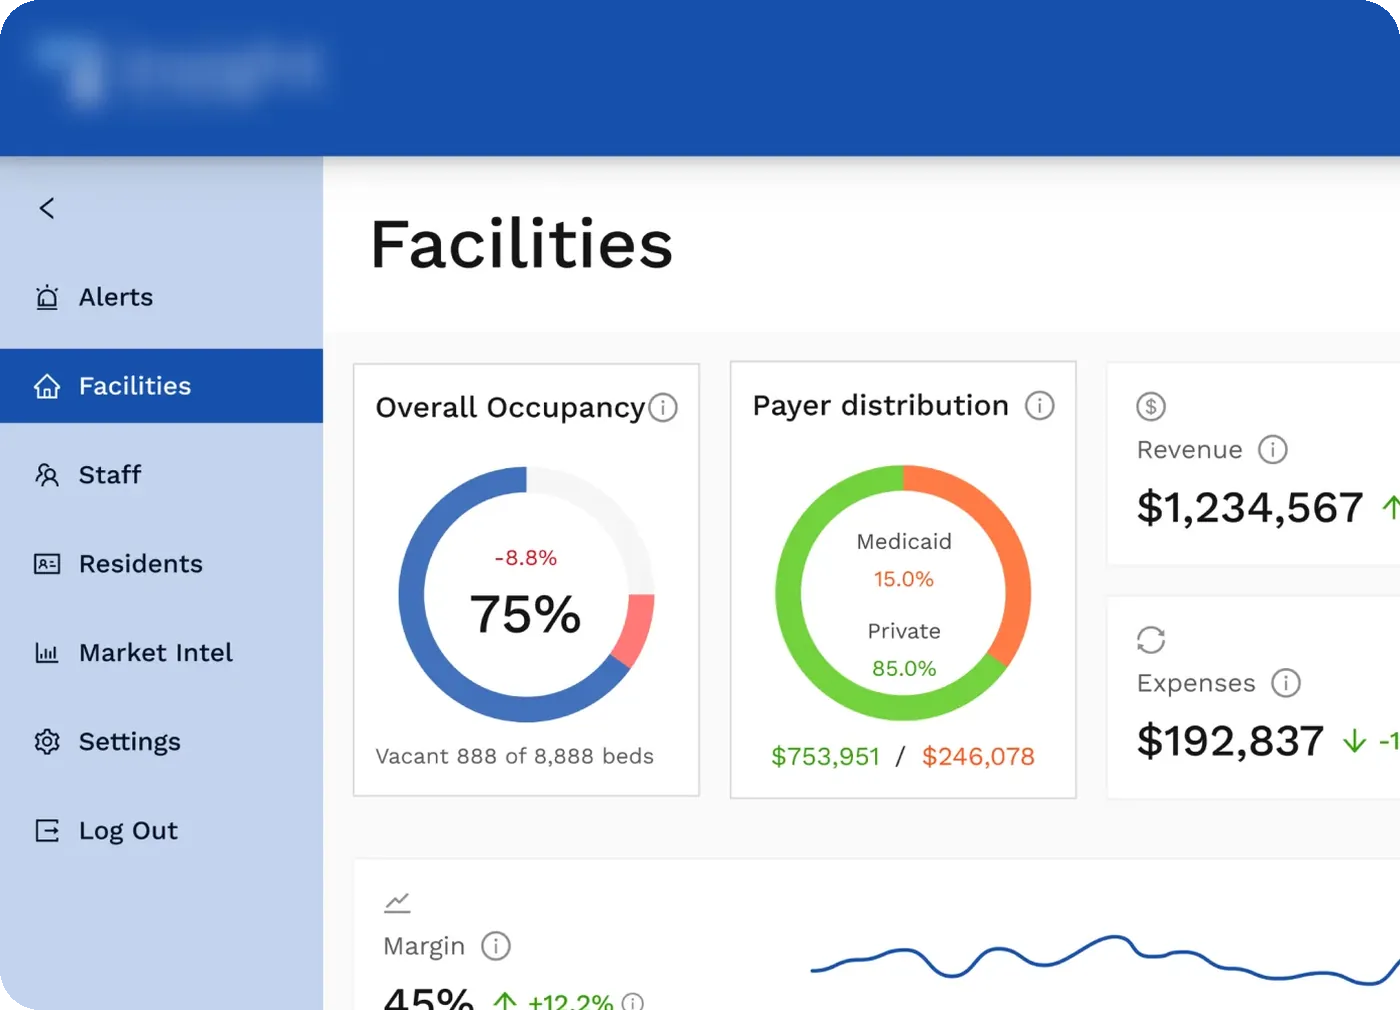
Task: Click the -8.8% occupancy change
Action: 526,558
